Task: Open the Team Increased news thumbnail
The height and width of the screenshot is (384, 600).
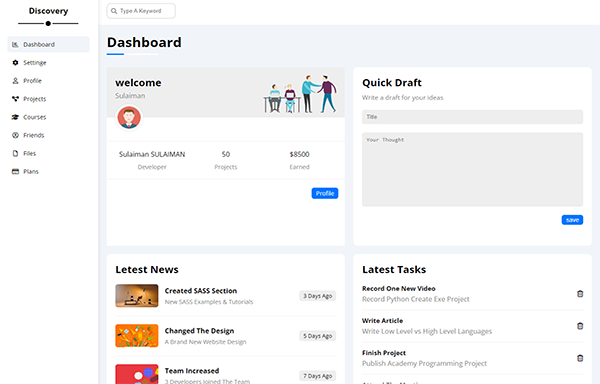Action: pyautogui.click(x=137, y=374)
